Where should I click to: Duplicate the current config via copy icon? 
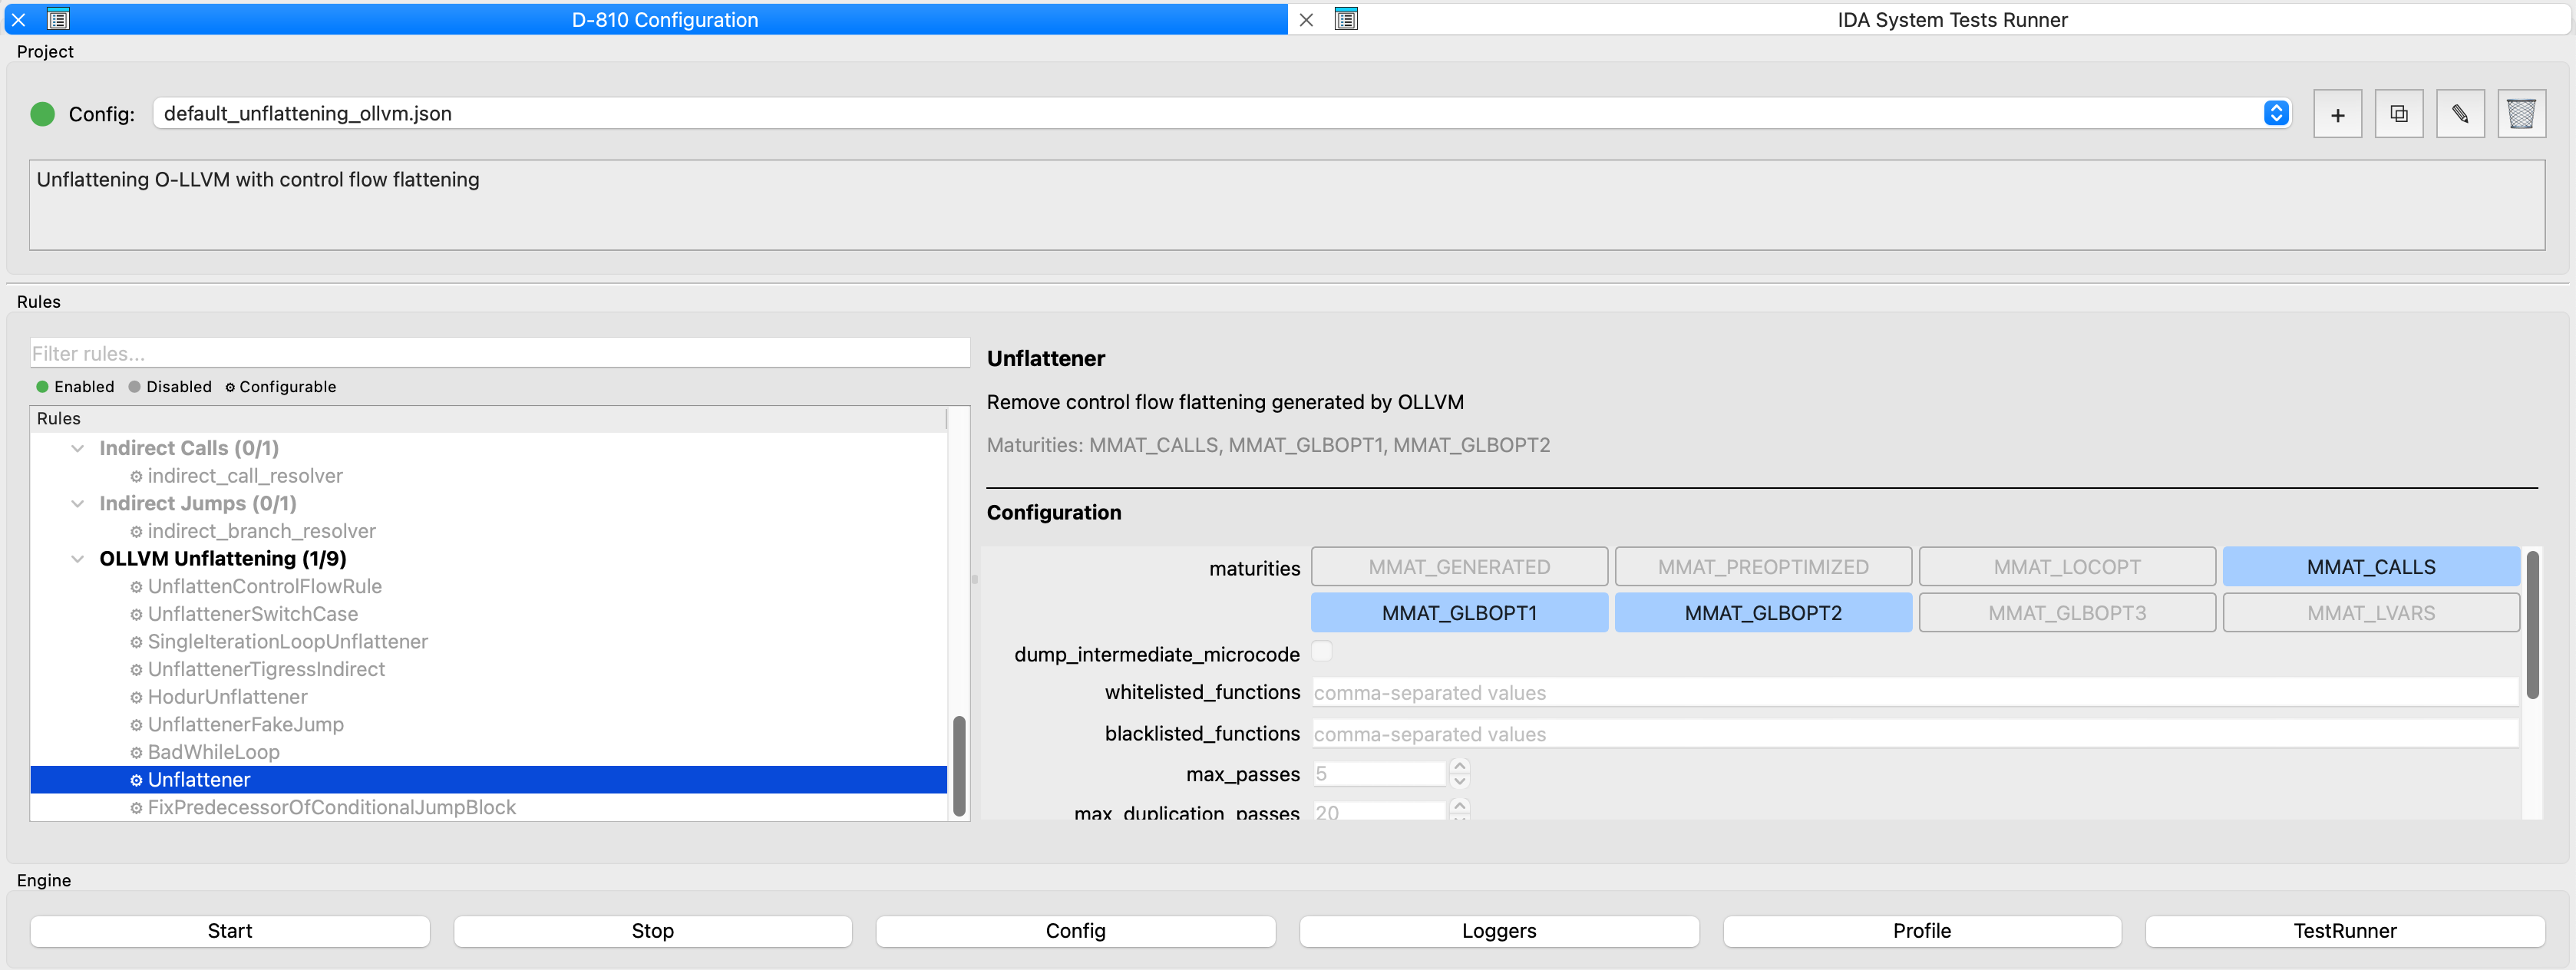[x=2399, y=113]
